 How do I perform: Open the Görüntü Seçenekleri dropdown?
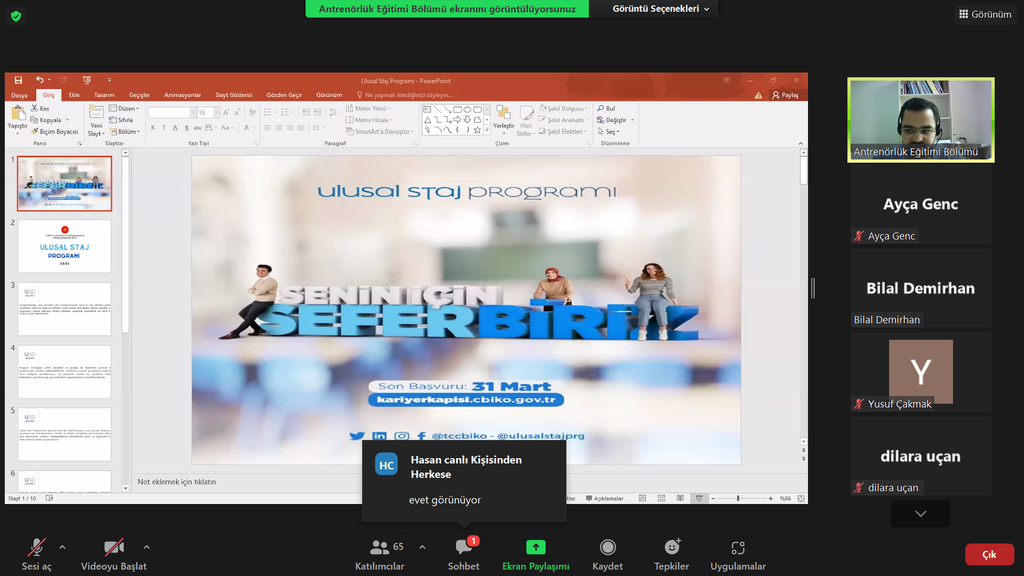tap(662, 9)
